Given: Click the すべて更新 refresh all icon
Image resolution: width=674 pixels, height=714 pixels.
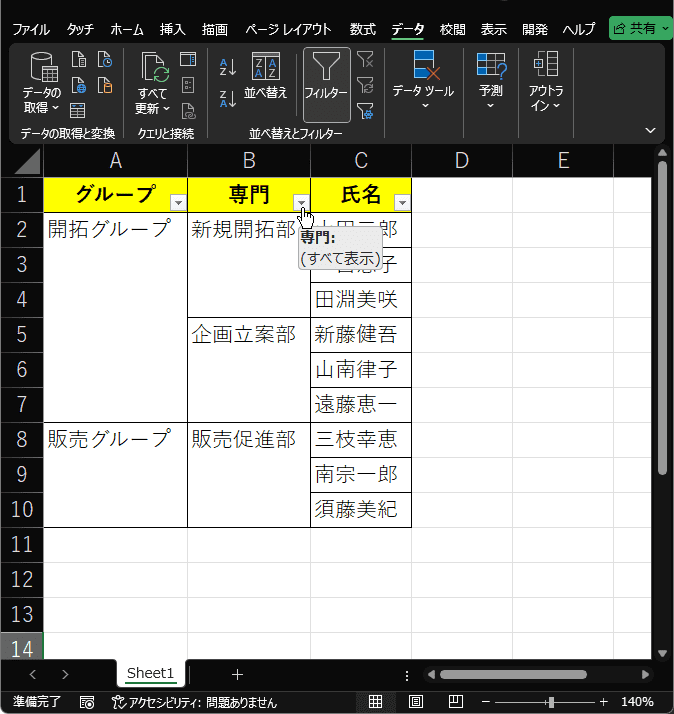Looking at the screenshot, I should 153,82.
